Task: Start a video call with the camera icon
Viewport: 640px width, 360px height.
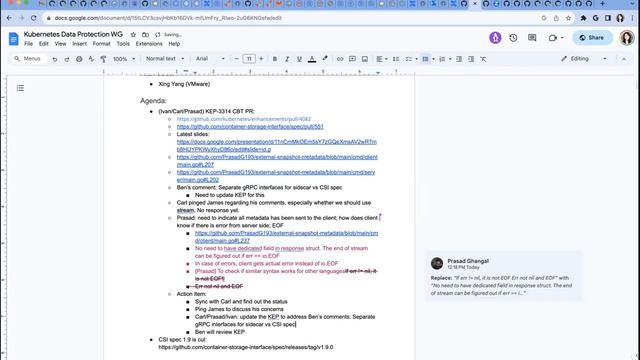Action: [x=553, y=38]
